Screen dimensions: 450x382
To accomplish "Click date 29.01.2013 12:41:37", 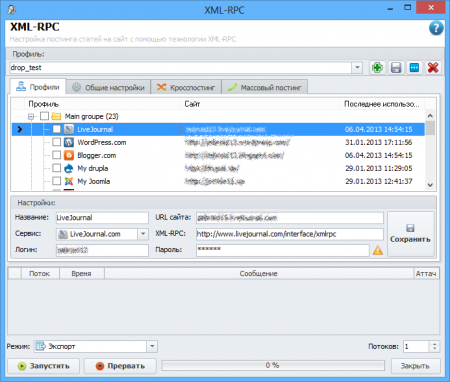I will coord(379,181).
